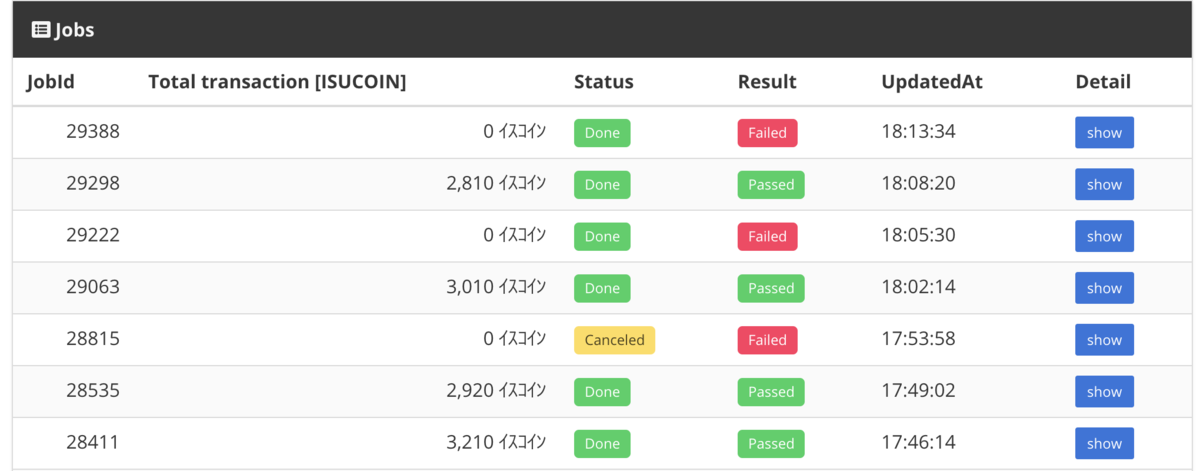Show details for job 29388

pyautogui.click(x=1104, y=132)
